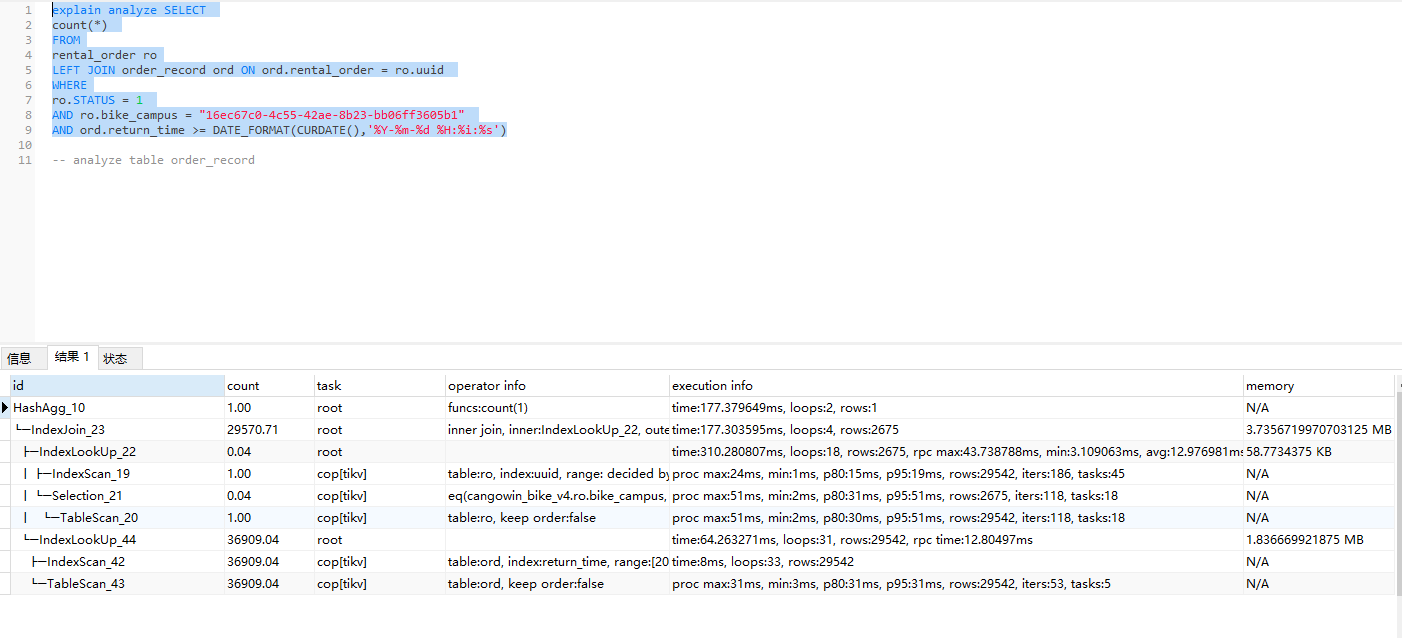This screenshot has height=638, width=1402.
Task: Open the 信息 tab
Action: pos(19,358)
